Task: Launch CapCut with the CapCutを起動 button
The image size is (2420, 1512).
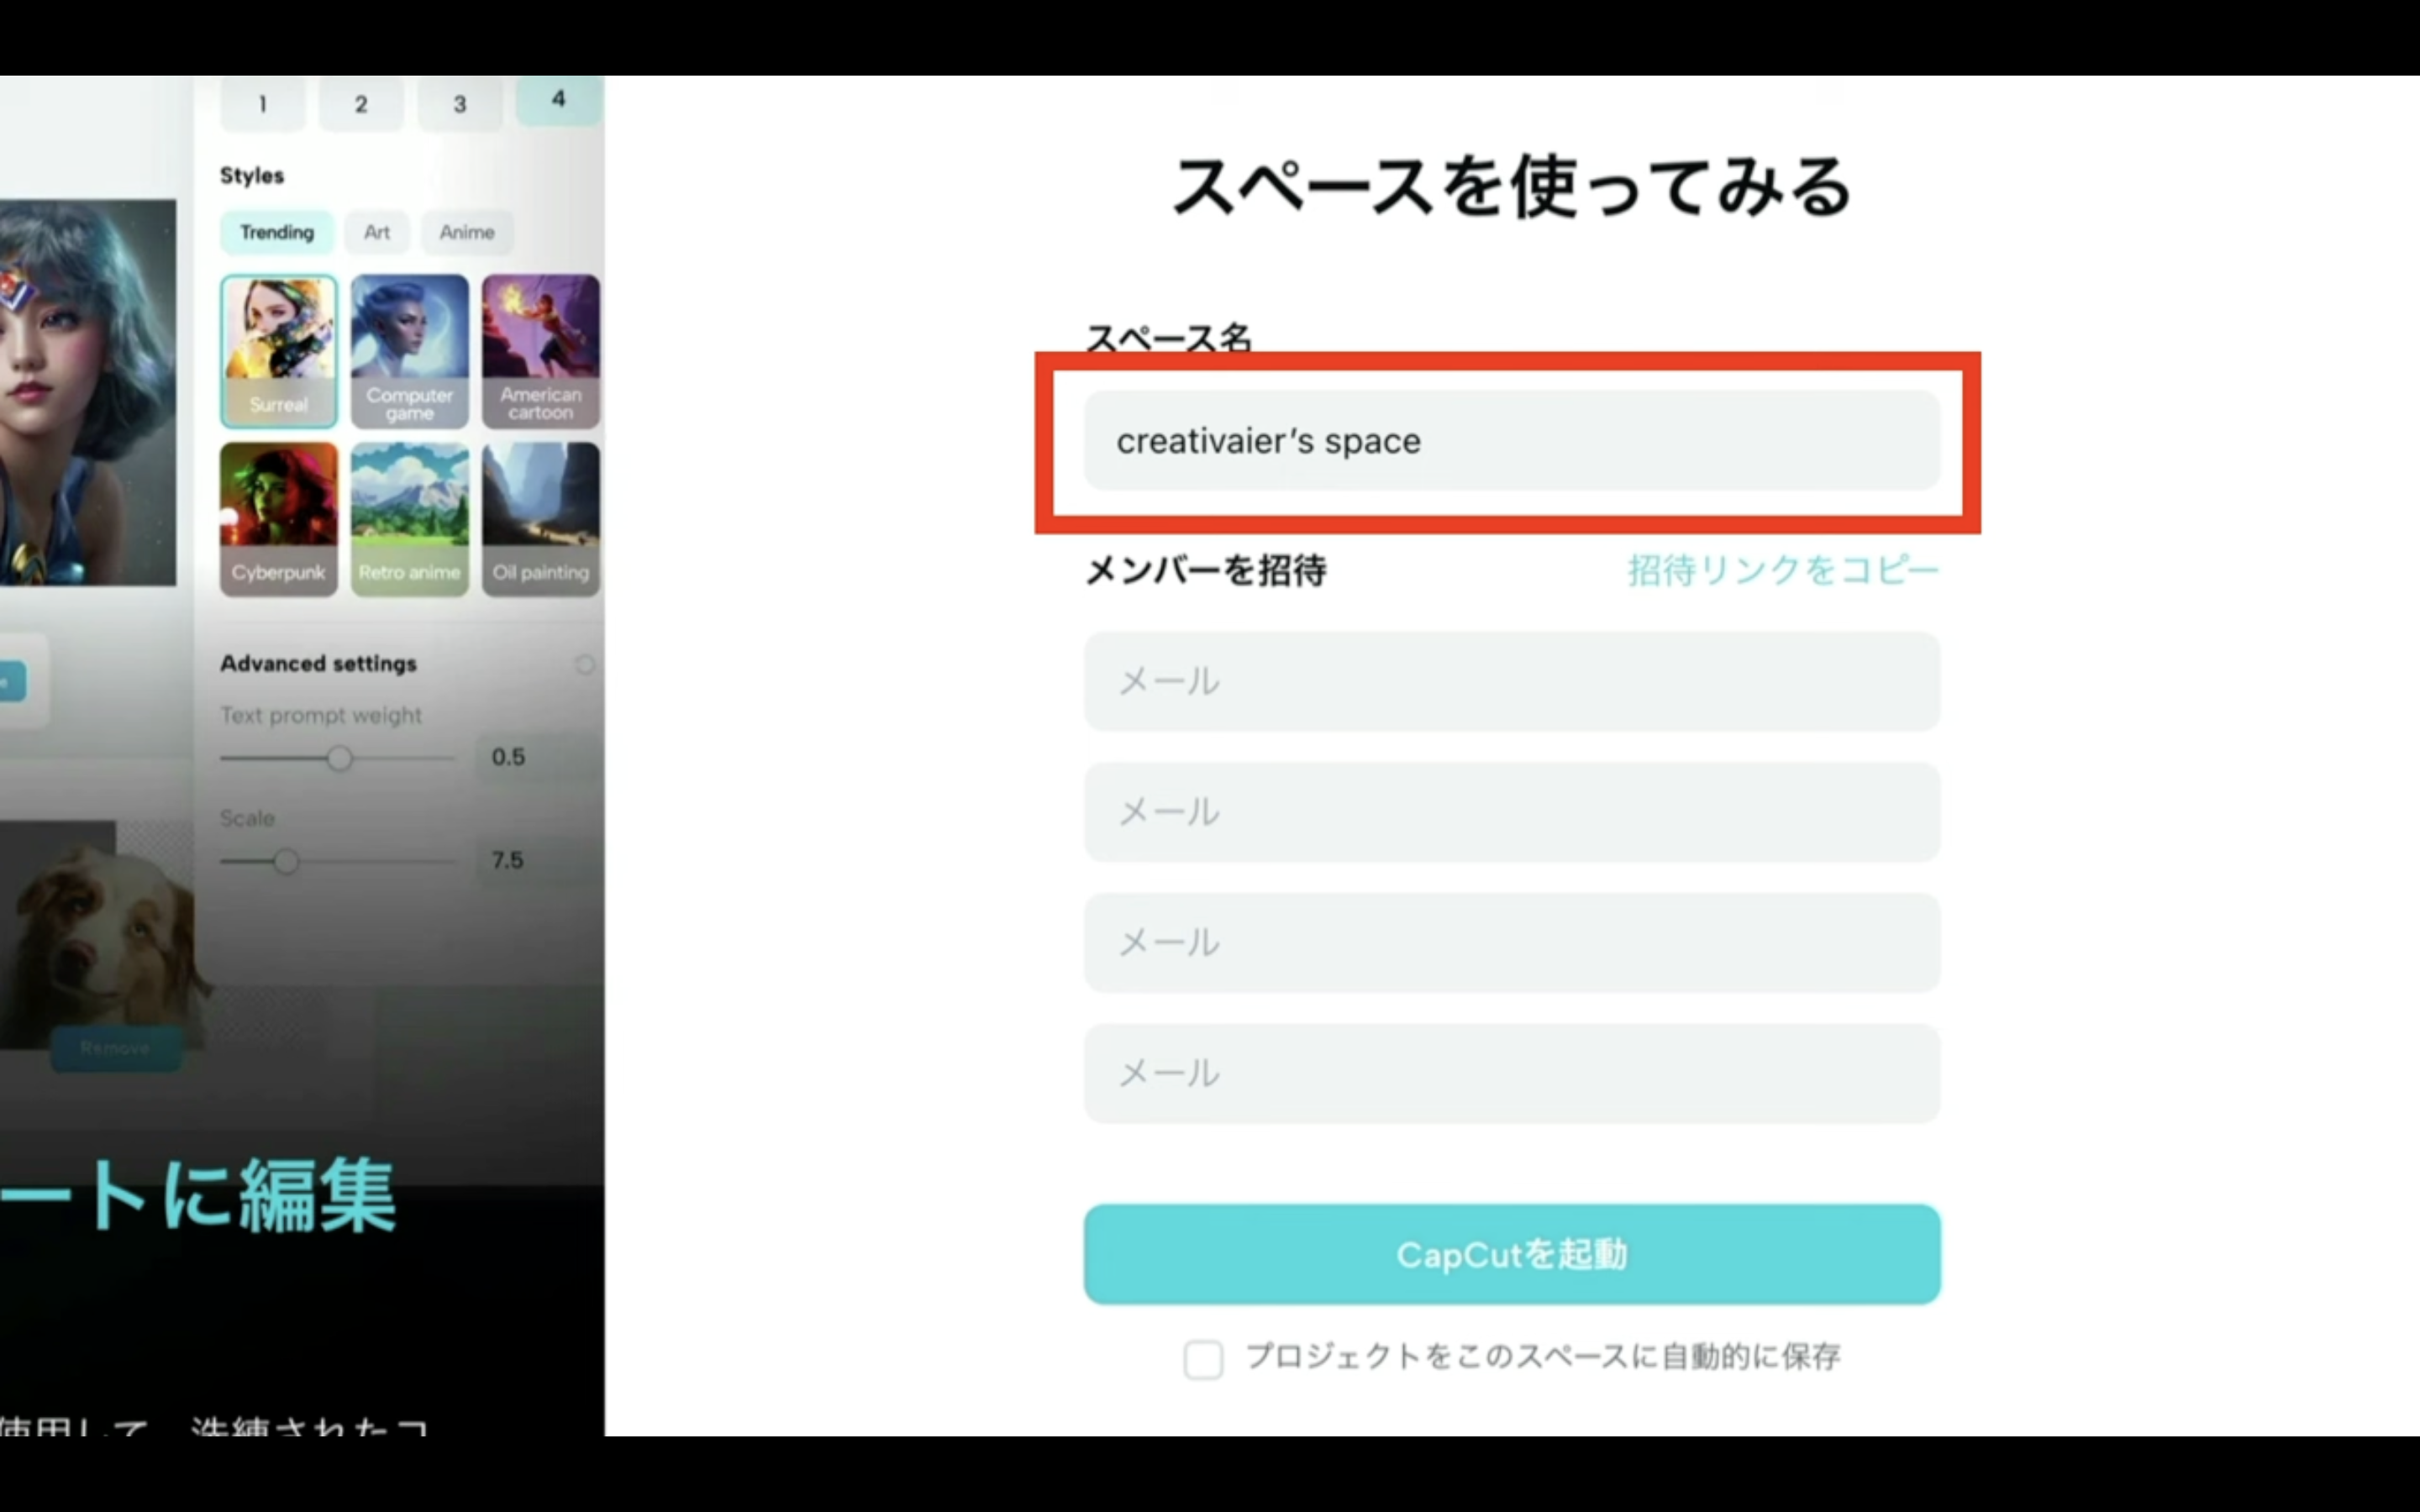Action: [x=1512, y=1254]
